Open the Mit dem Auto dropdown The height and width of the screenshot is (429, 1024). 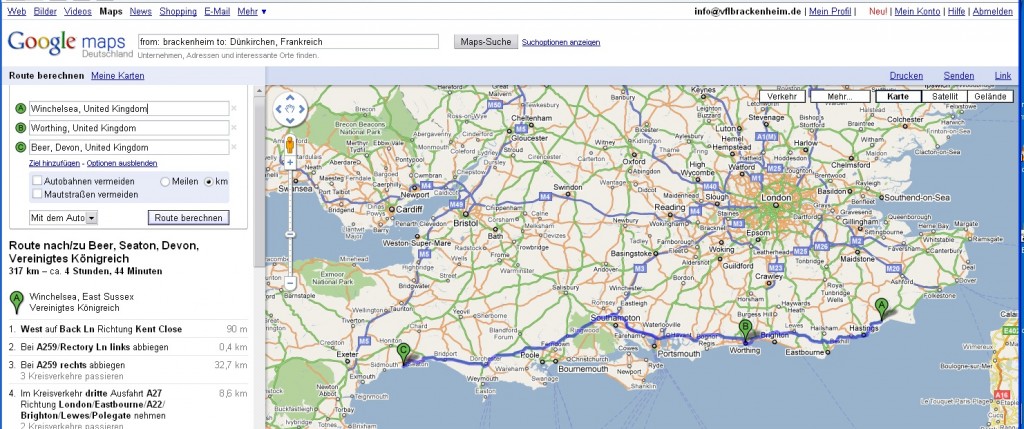tap(63, 217)
